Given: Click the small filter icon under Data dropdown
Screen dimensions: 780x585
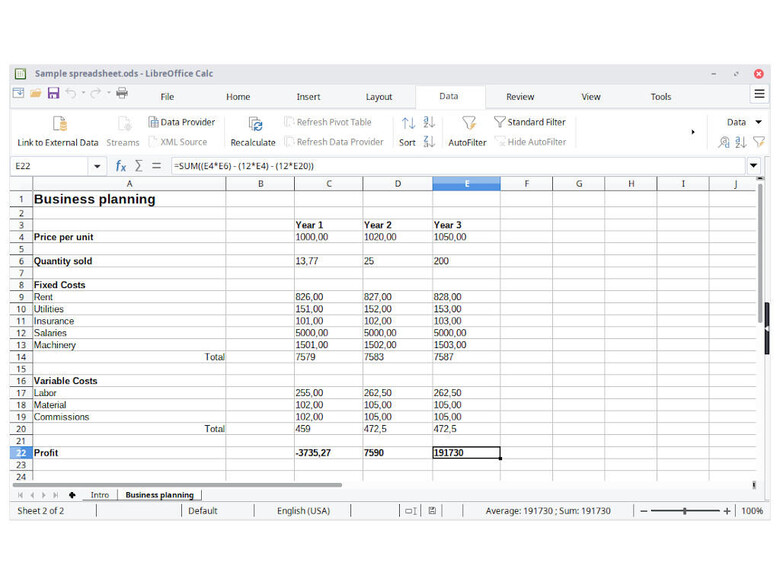Looking at the screenshot, I should (759, 142).
